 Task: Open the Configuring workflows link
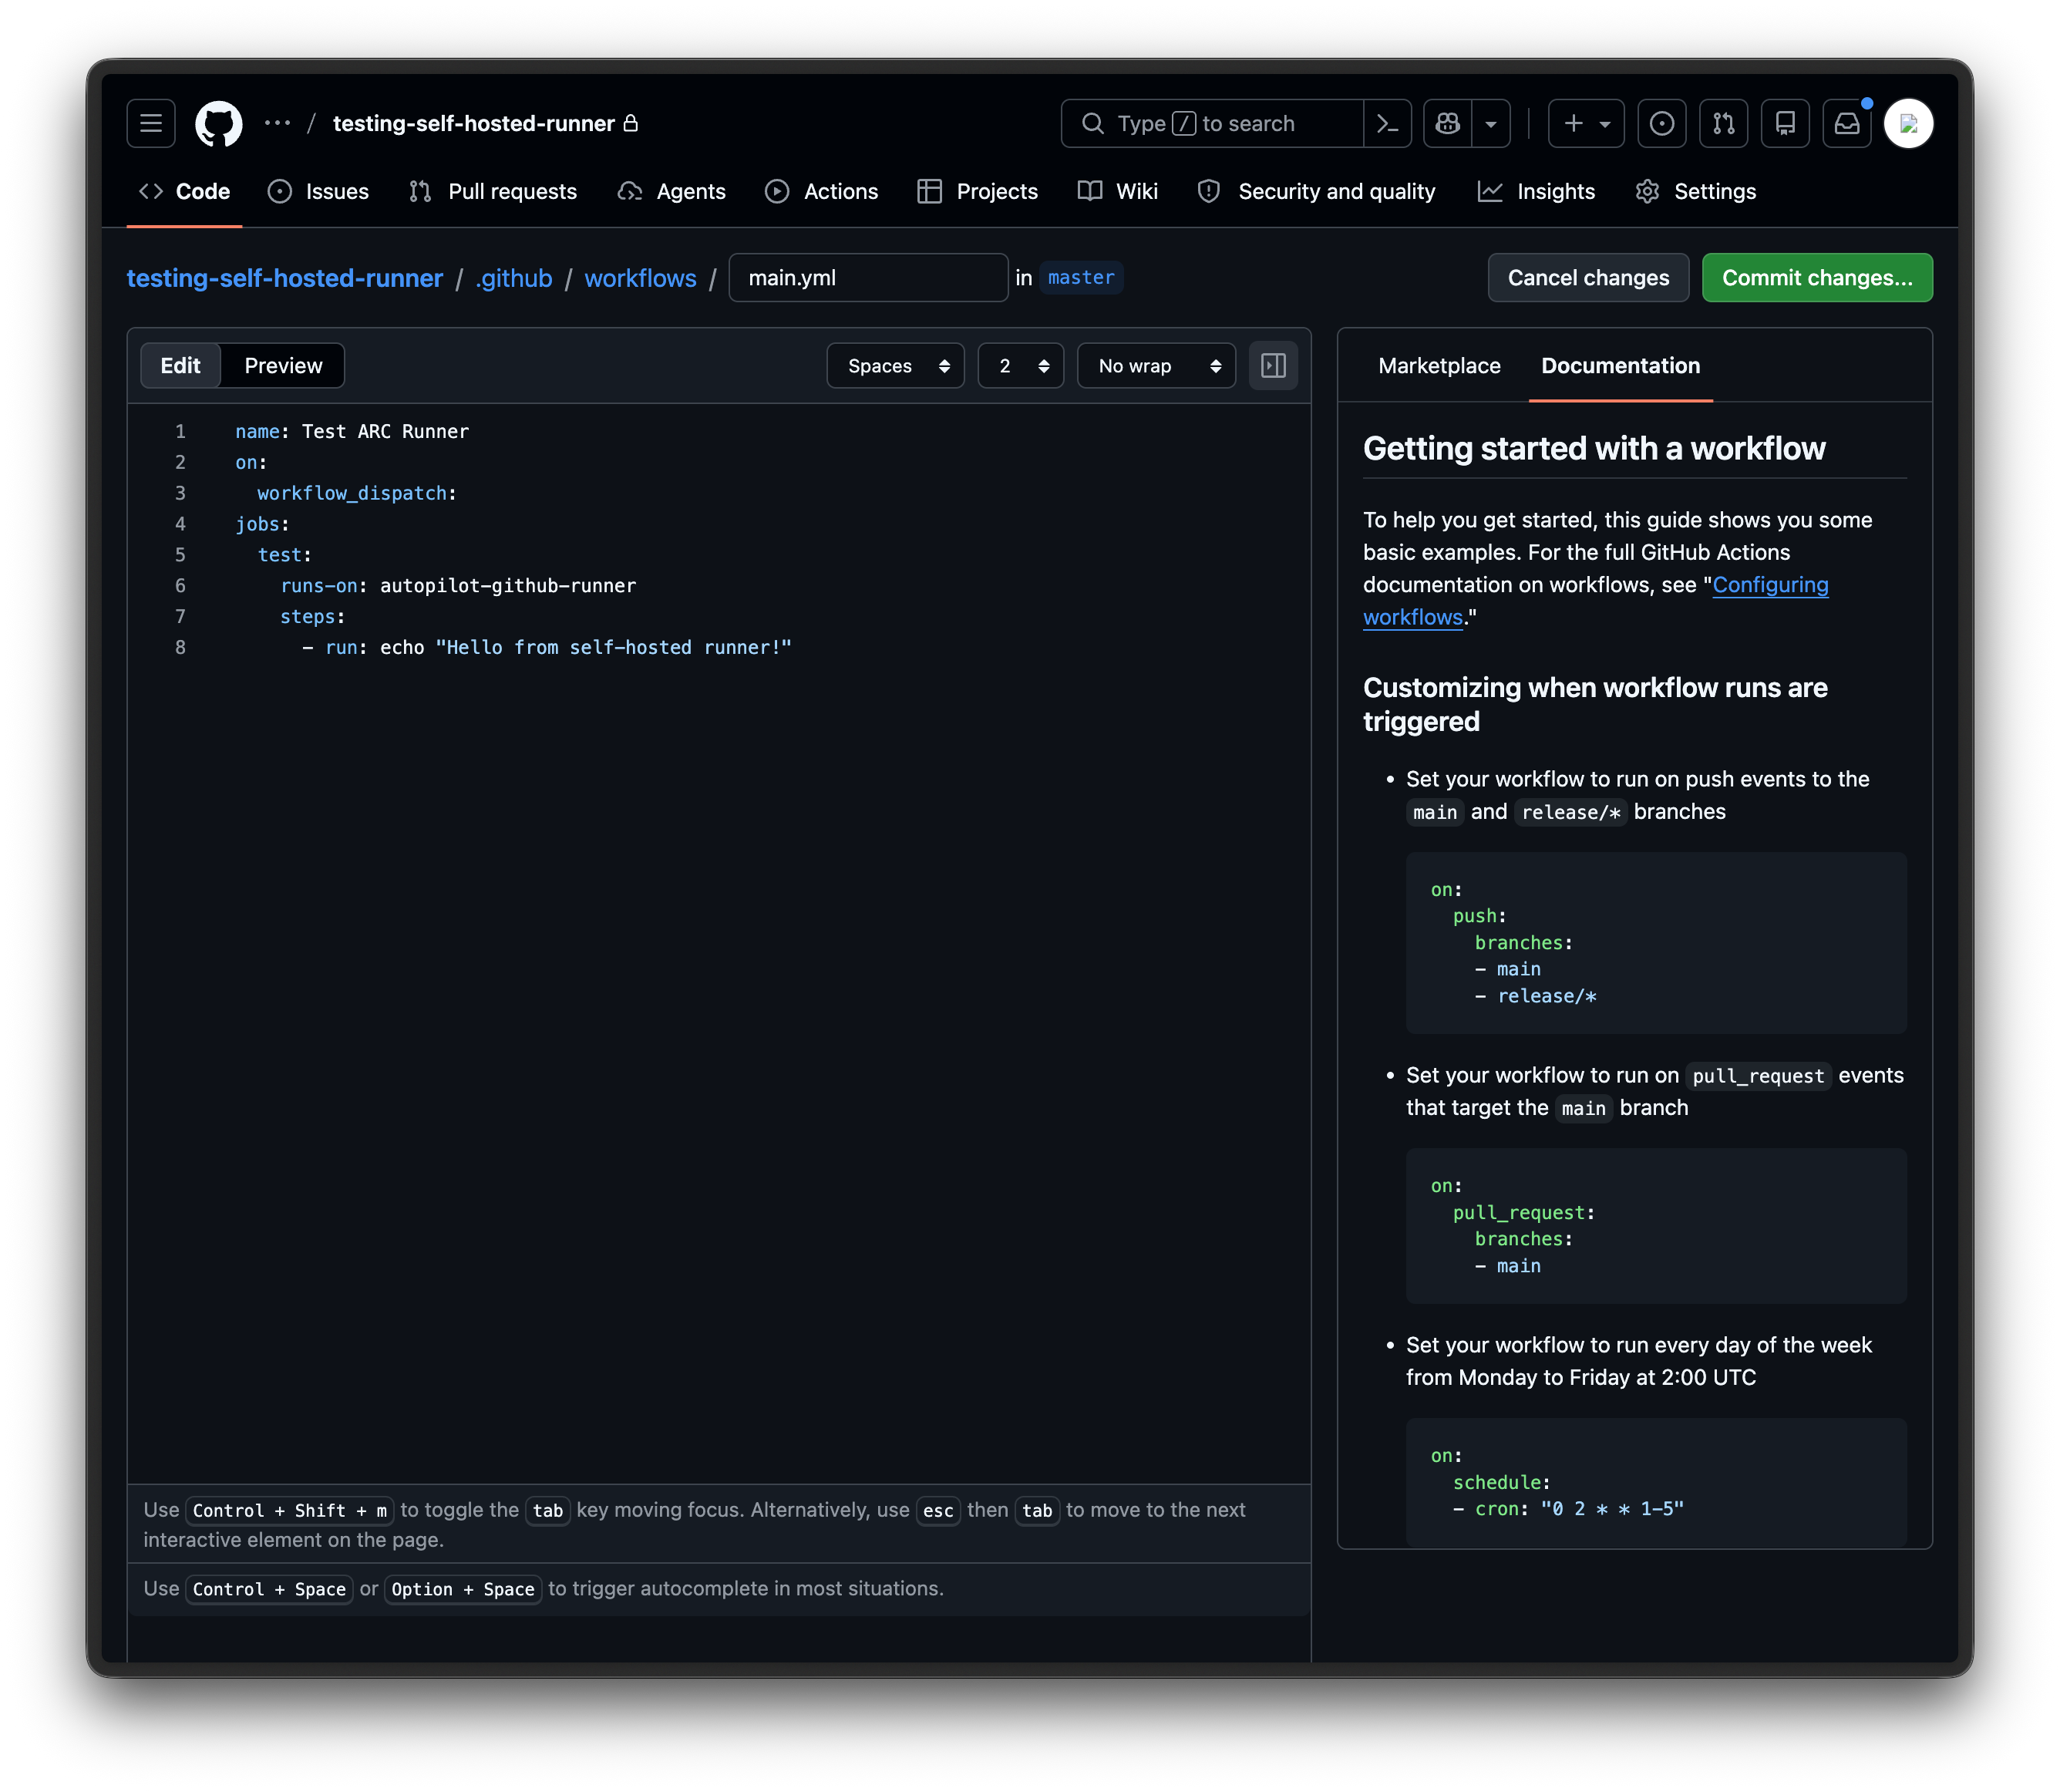click(x=1596, y=601)
